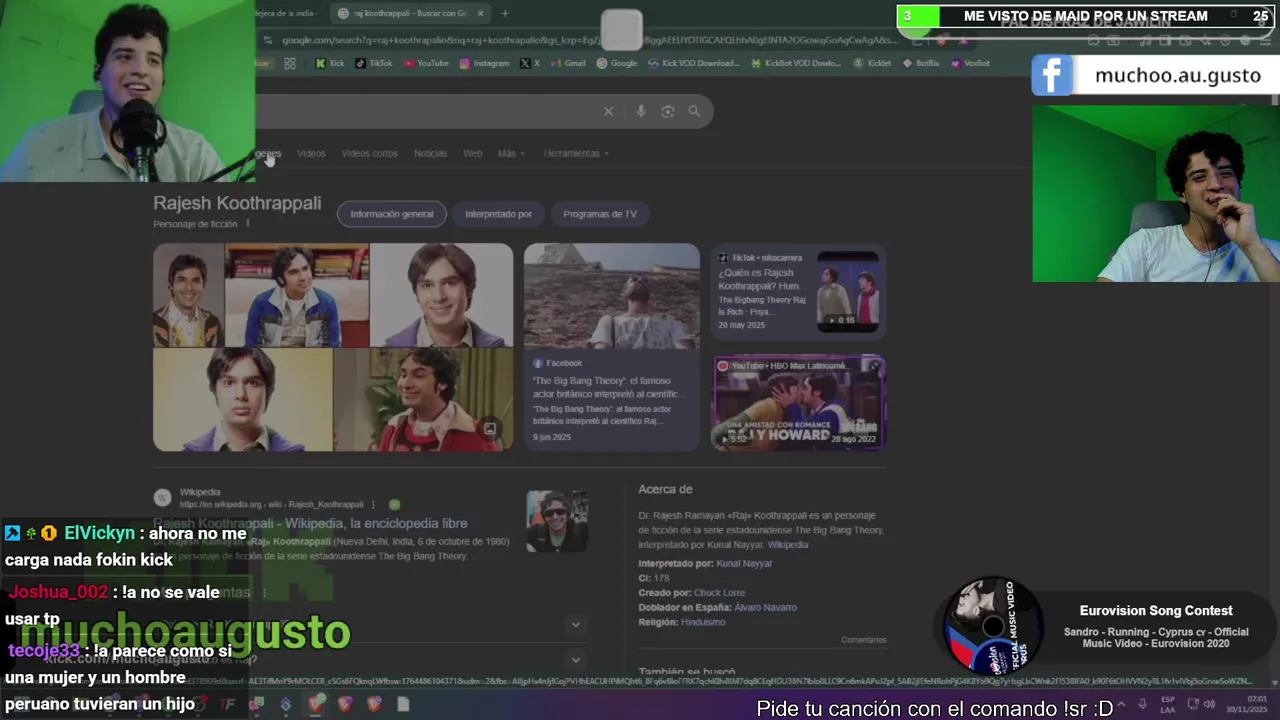The height and width of the screenshot is (720, 1280).
Task: Click inside the Google search input field
Action: (425, 111)
